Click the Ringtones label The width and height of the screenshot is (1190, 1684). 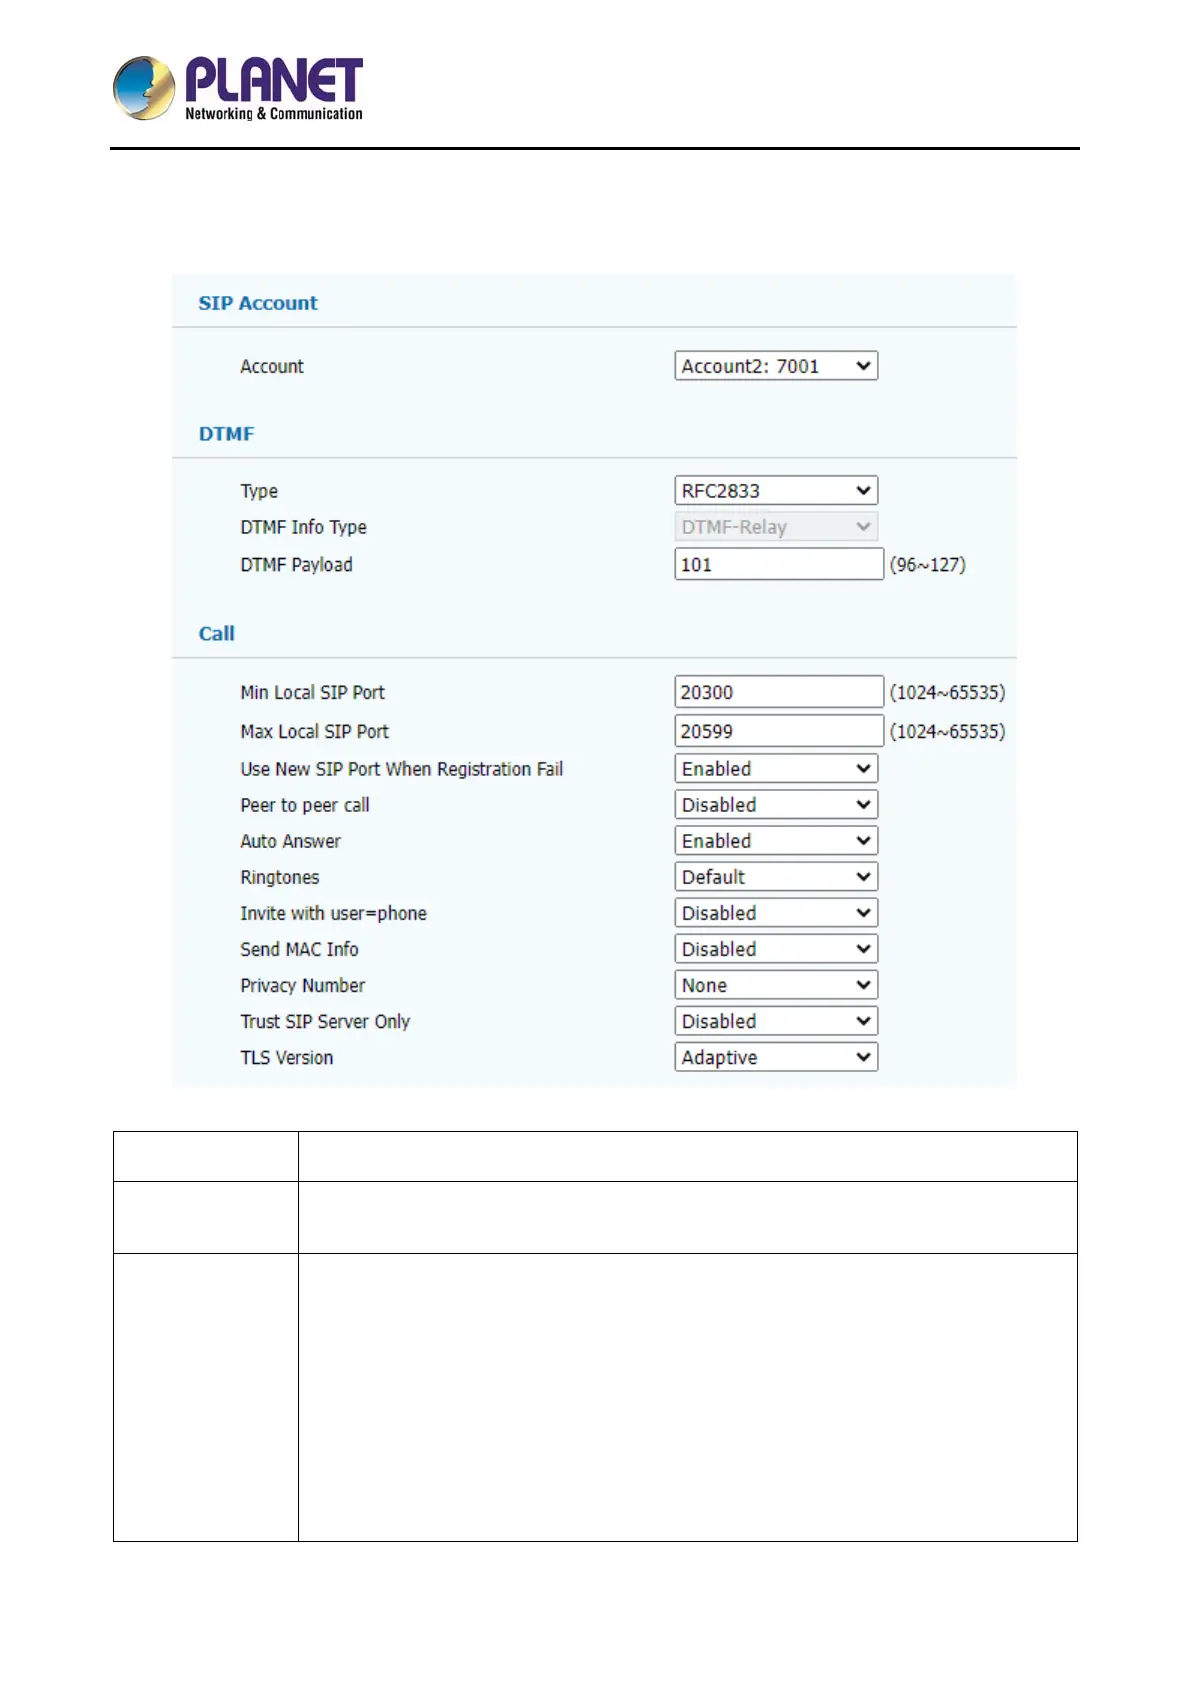(280, 878)
